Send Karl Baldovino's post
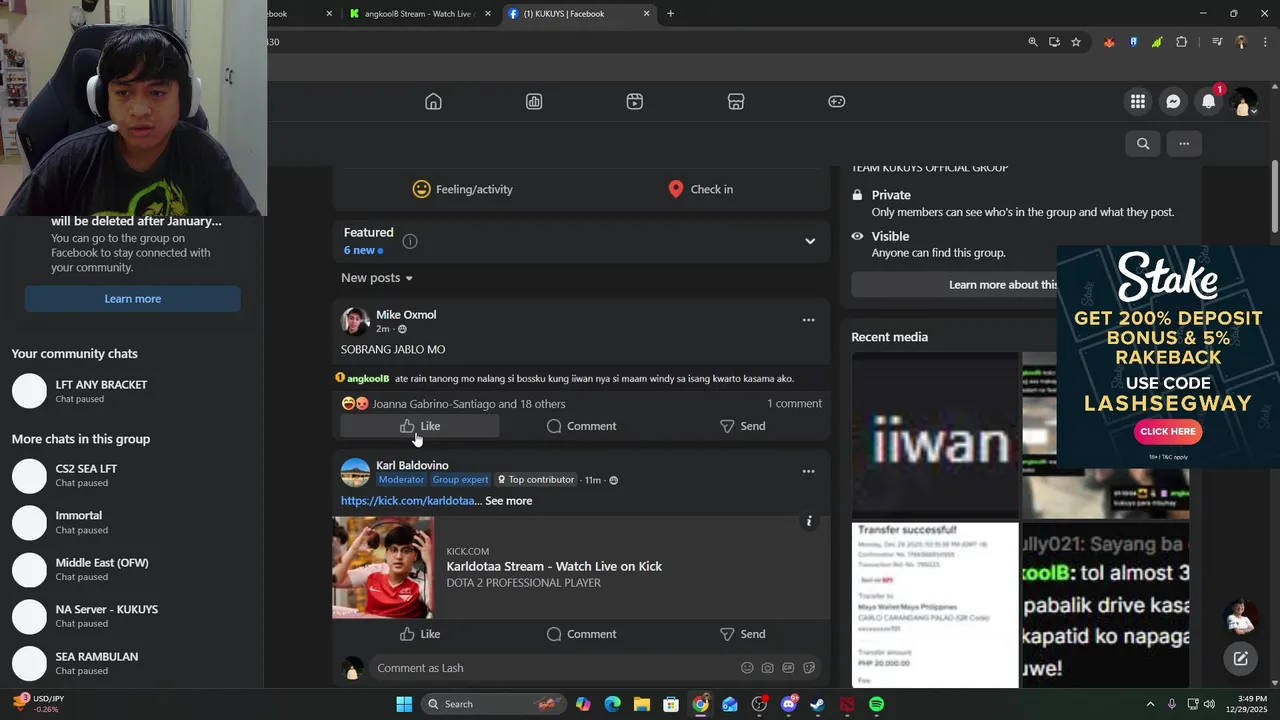The width and height of the screenshot is (1280, 720). tap(742, 634)
